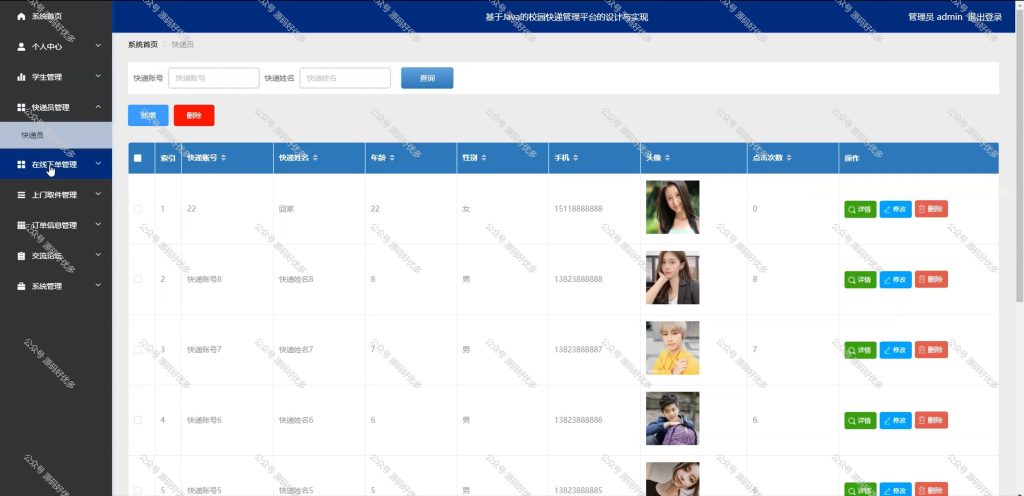Sort by 头像 column arrows

[x=667, y=158]
